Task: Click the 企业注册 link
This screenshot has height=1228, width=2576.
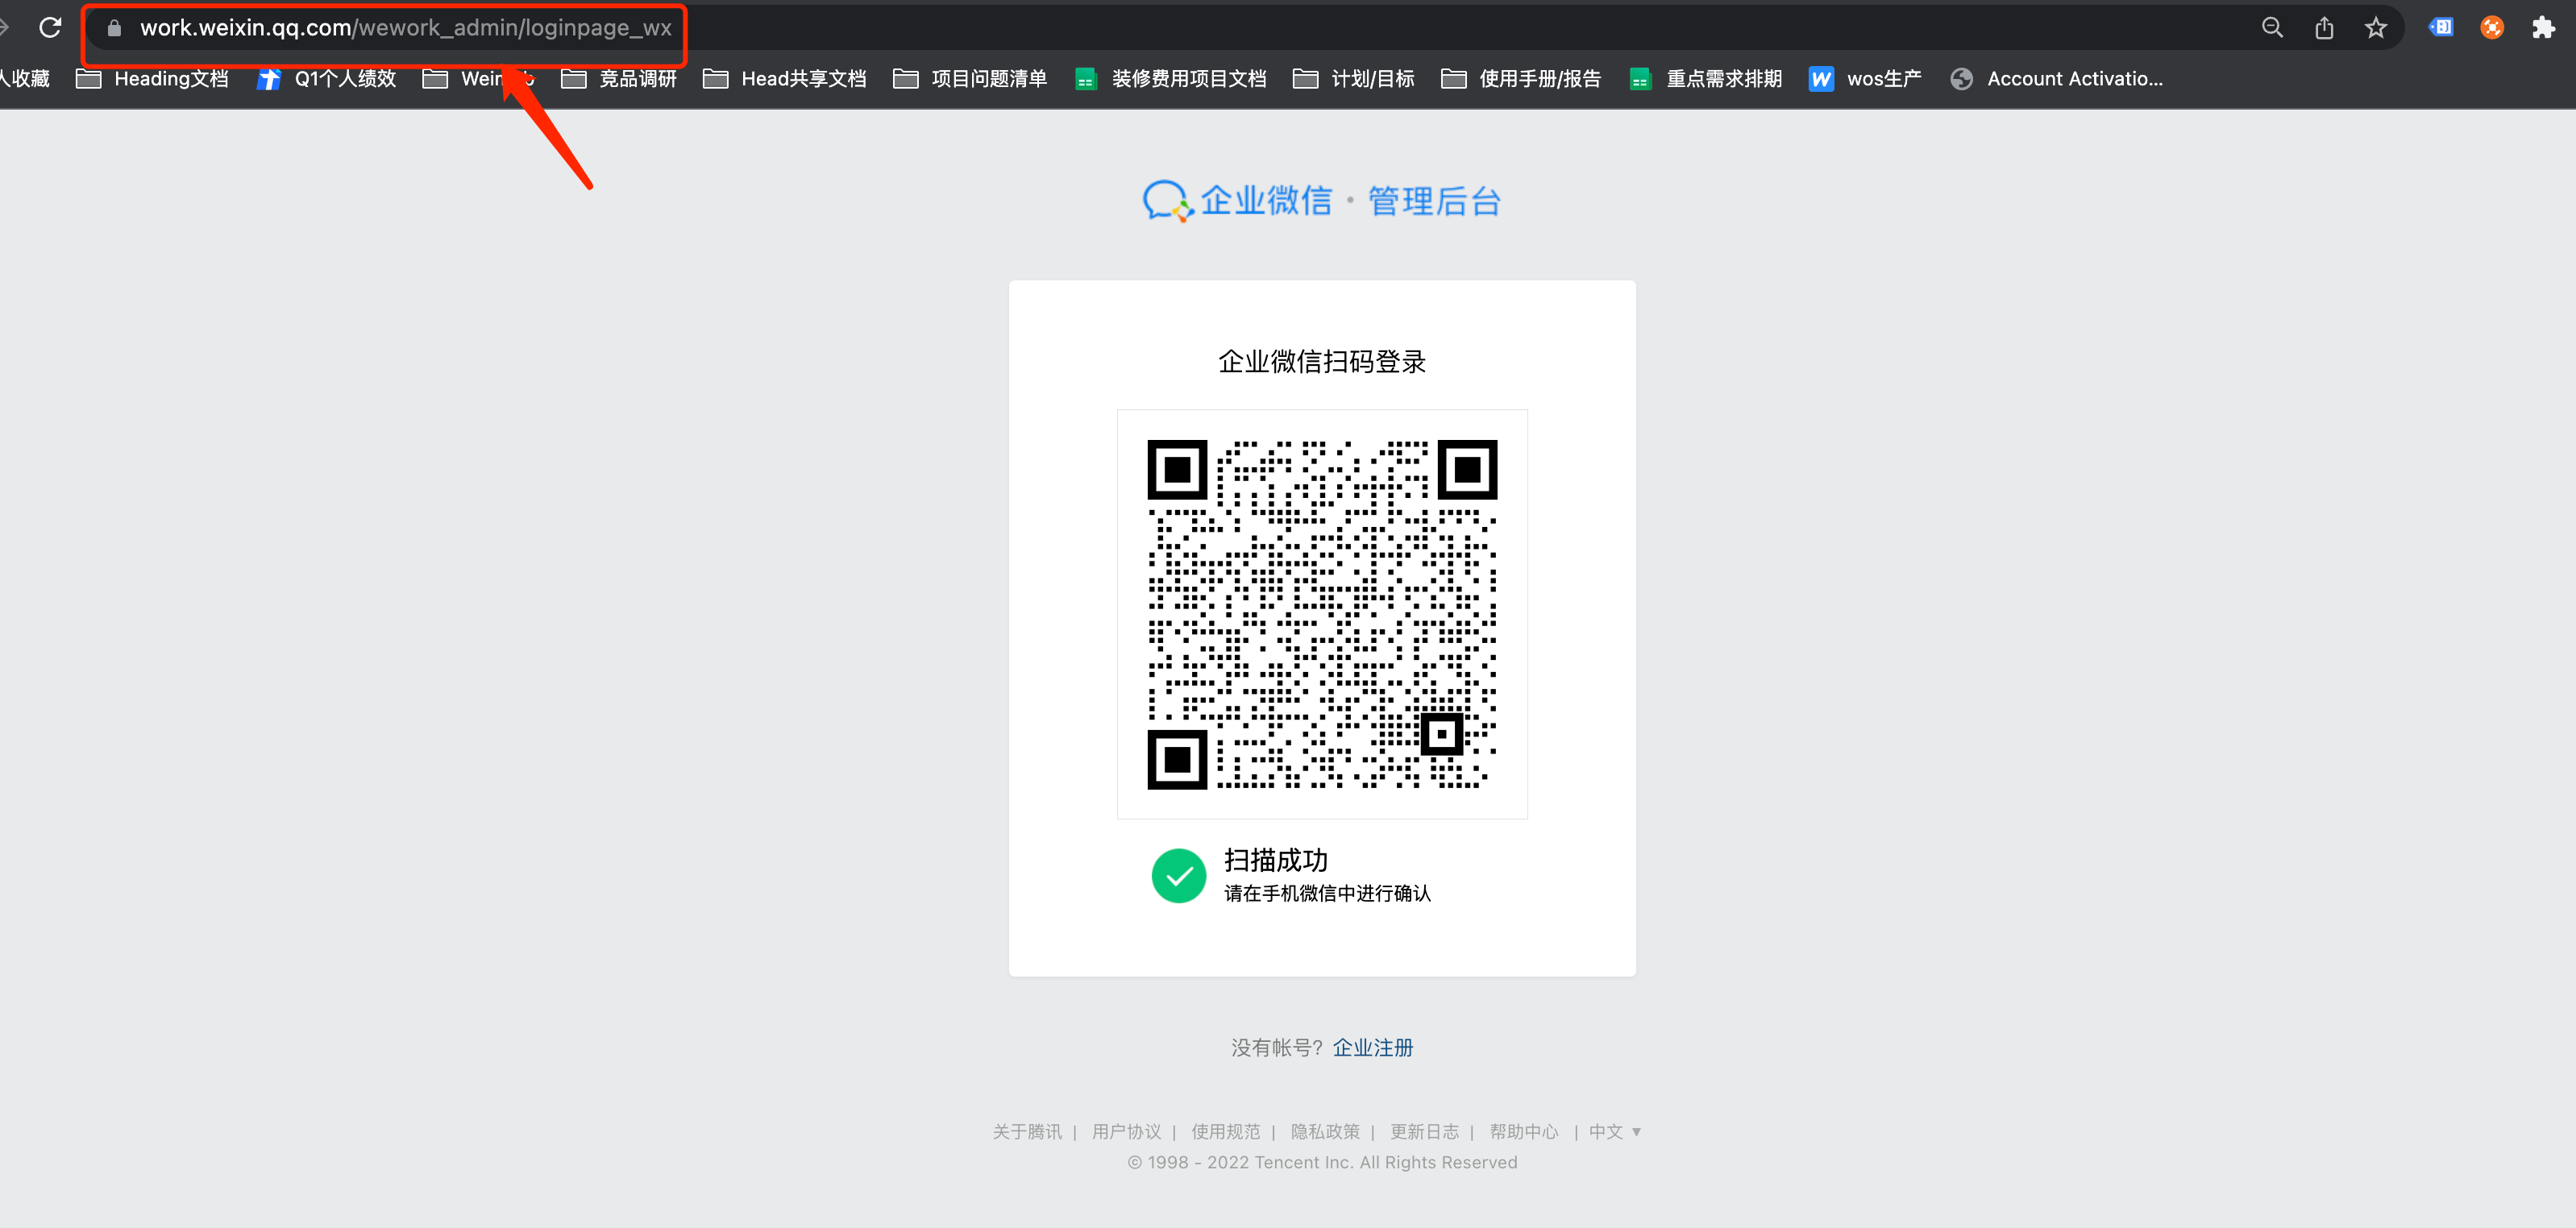Action: (x=1372, y=1047)
